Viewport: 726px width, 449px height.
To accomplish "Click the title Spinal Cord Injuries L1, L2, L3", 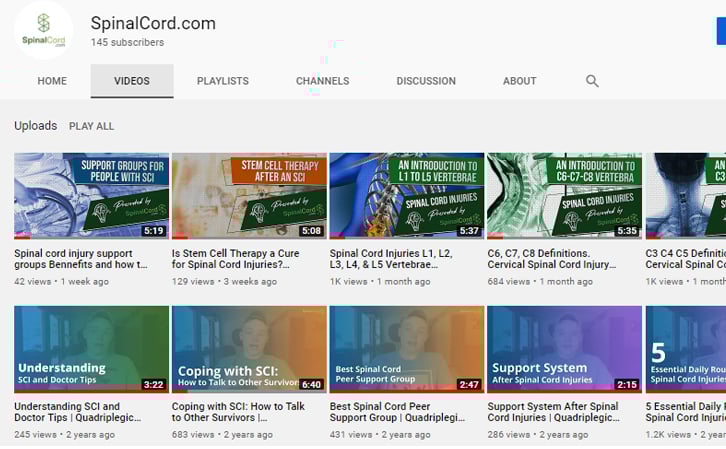I will click(391, 259).
